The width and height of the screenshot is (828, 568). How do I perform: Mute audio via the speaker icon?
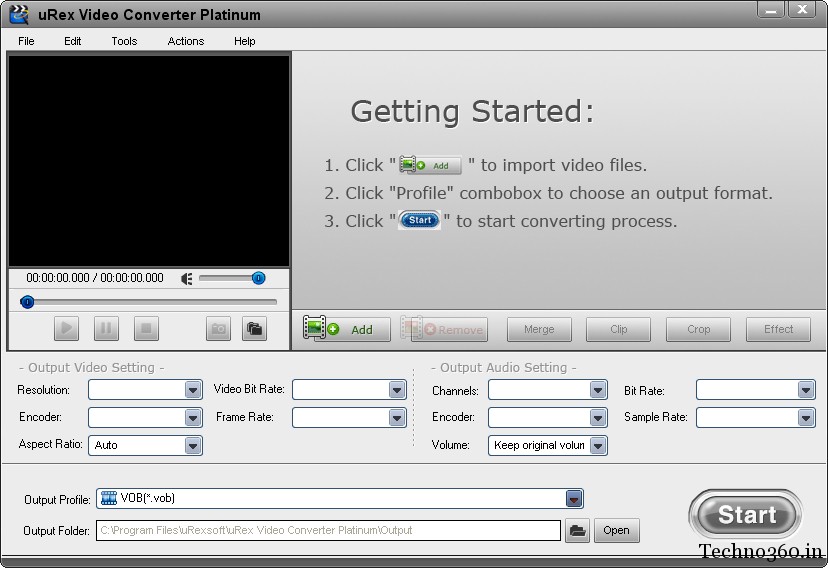[187, 278]
